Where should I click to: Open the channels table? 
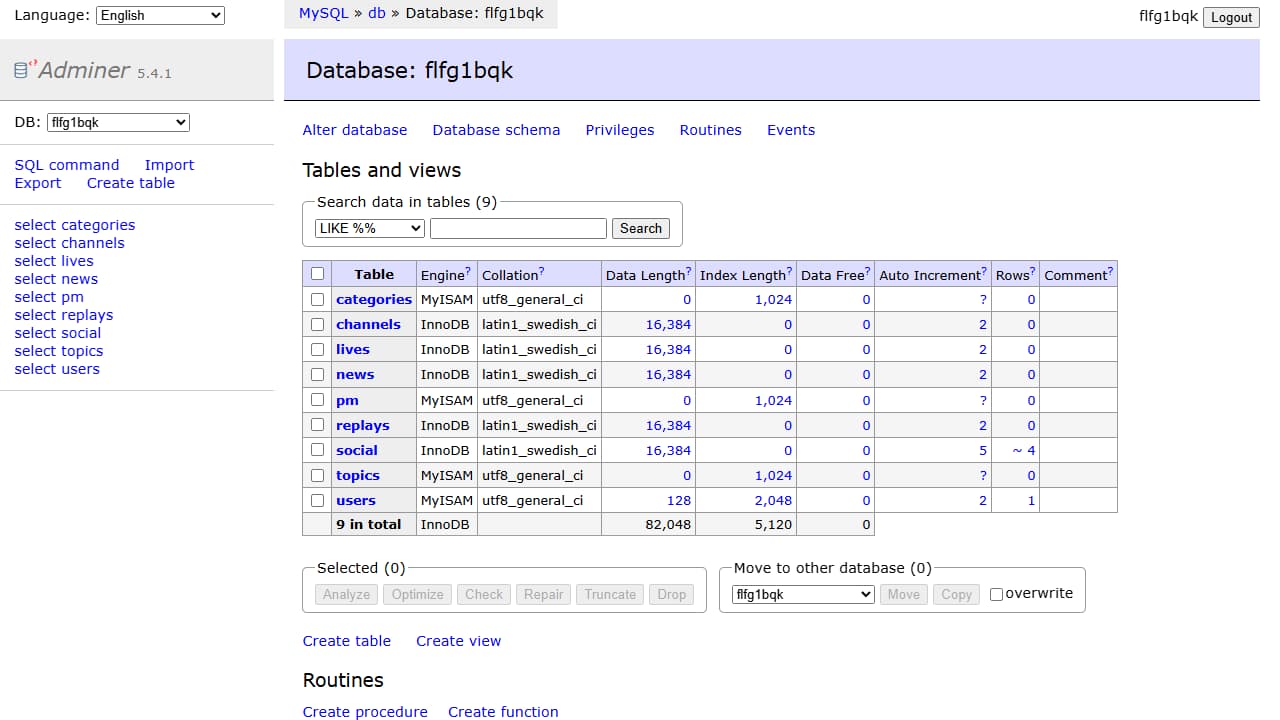point(368,324)
